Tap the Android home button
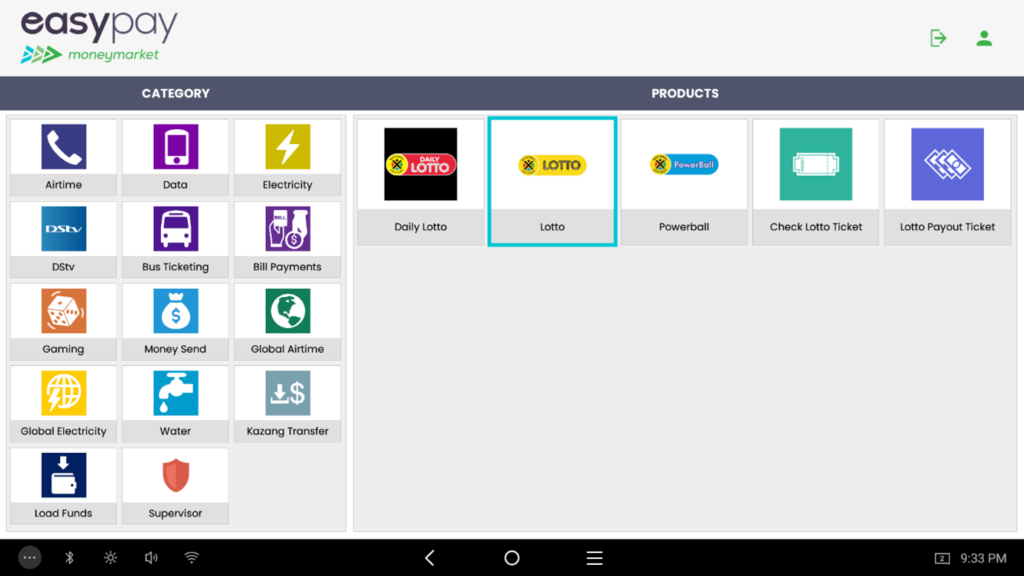Viewport: 1024px width, 576px height. coord(512,558)
